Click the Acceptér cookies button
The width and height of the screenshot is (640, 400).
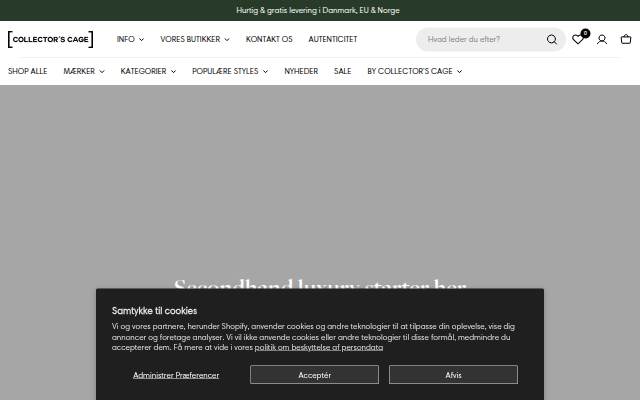pyautogui.click(x=314, y=375)
